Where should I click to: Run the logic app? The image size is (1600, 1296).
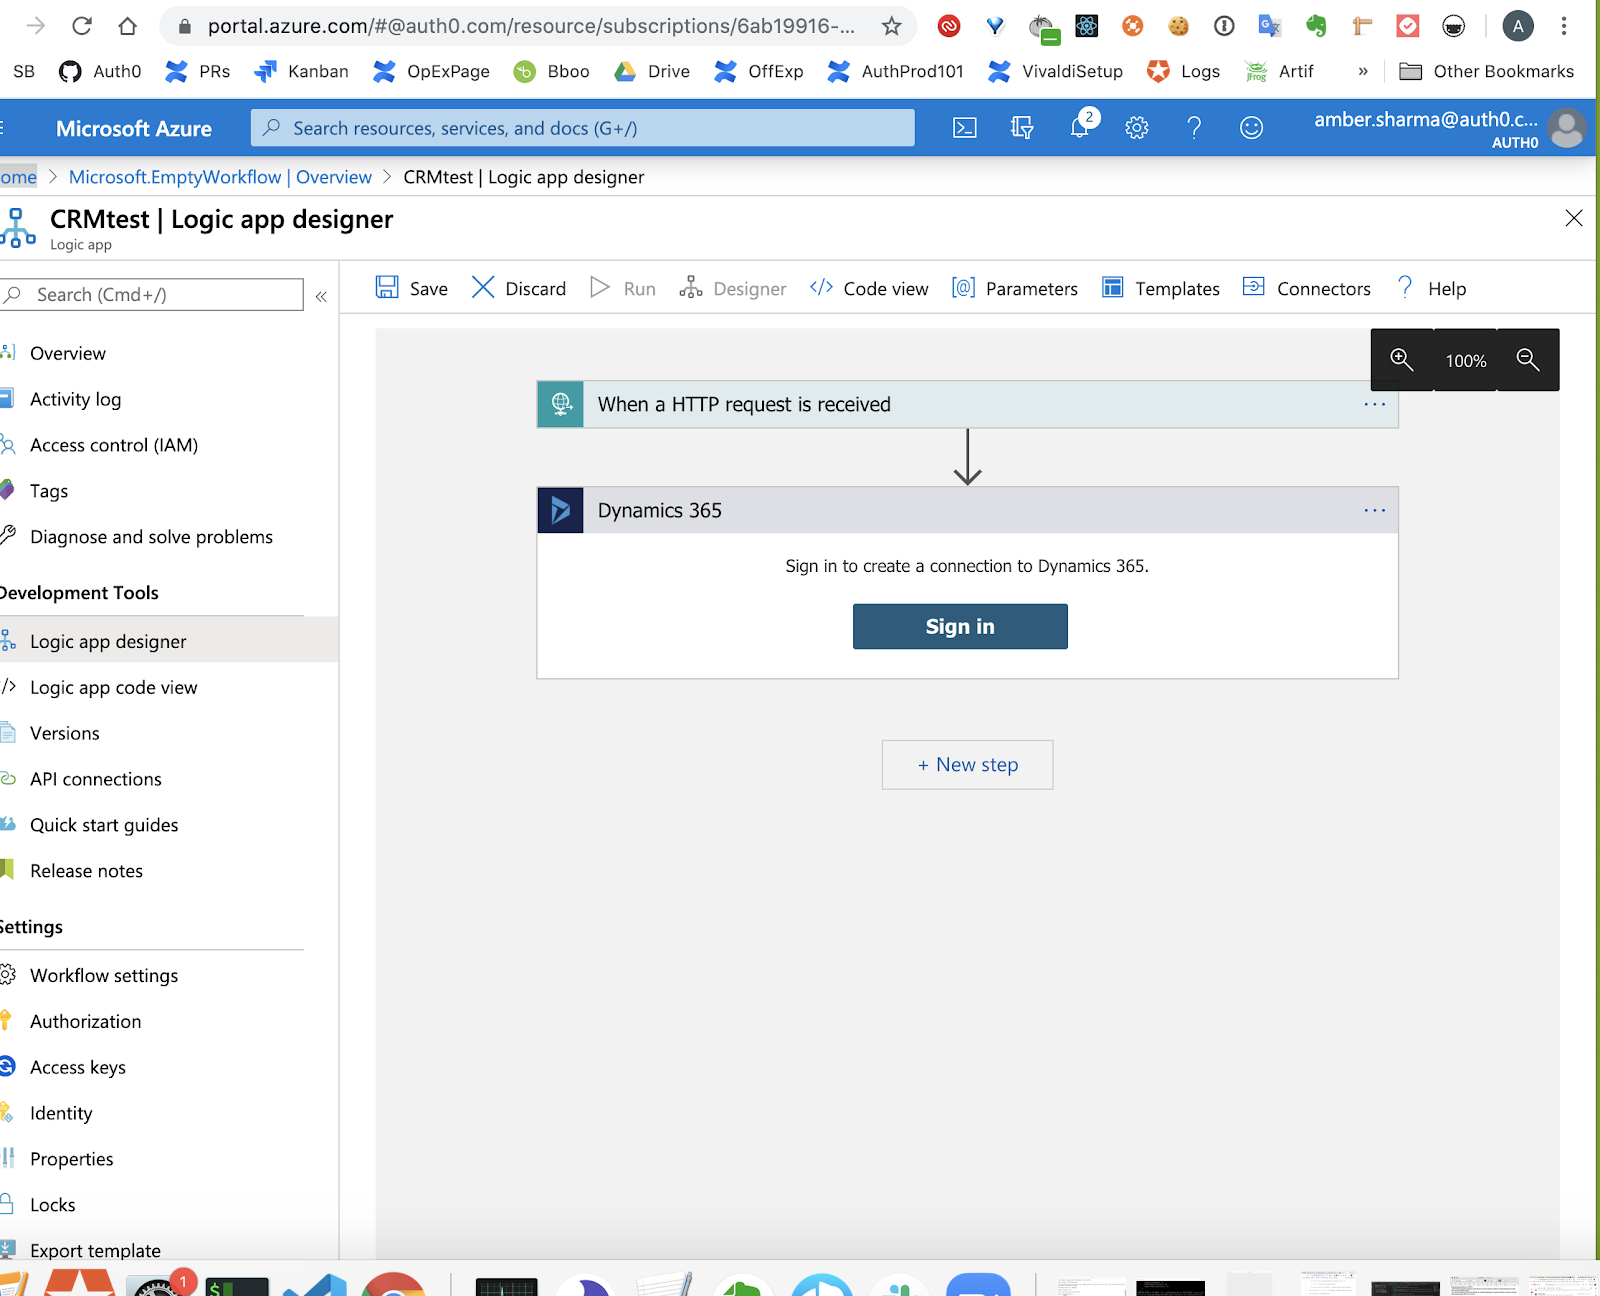coord(623,288)
